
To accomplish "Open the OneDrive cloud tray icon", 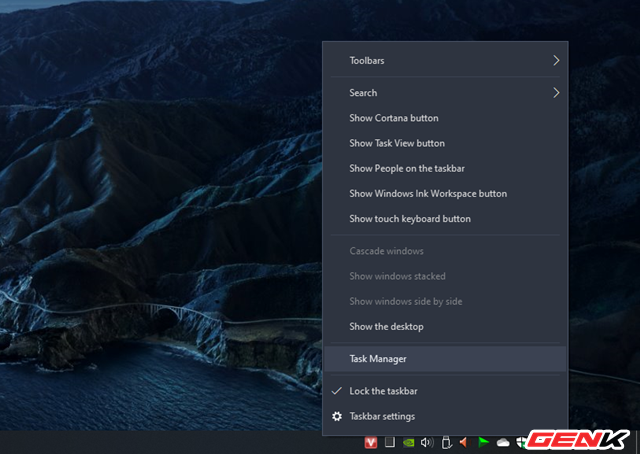I will tap(503, 442).
